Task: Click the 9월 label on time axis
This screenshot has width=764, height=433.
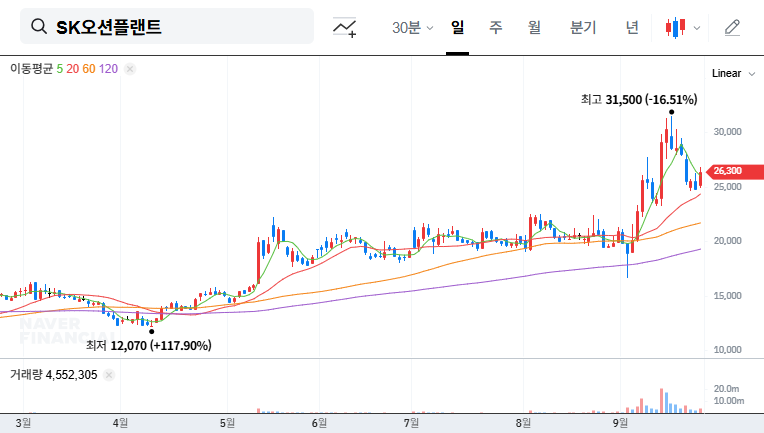Action: pyautogui.click(x=620, y=423)
